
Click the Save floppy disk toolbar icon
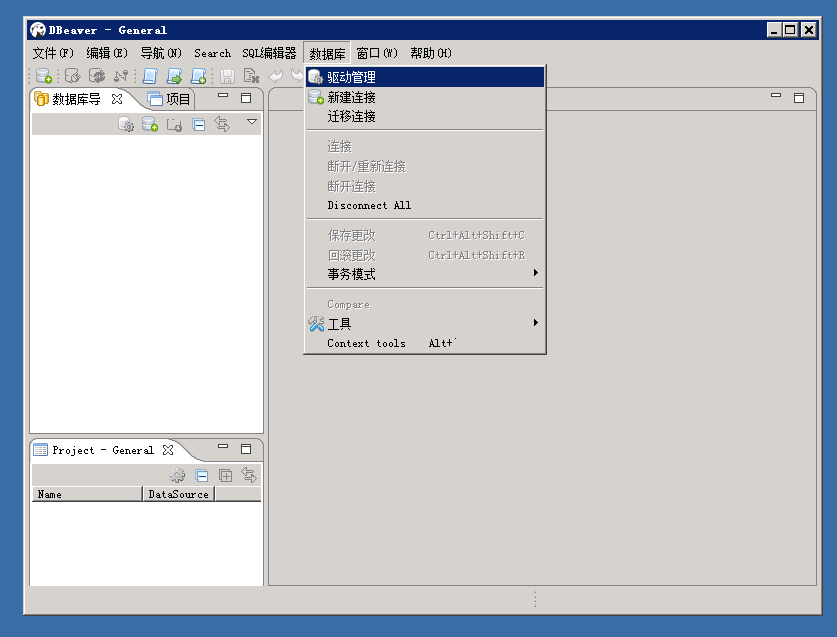pos(227,76)
